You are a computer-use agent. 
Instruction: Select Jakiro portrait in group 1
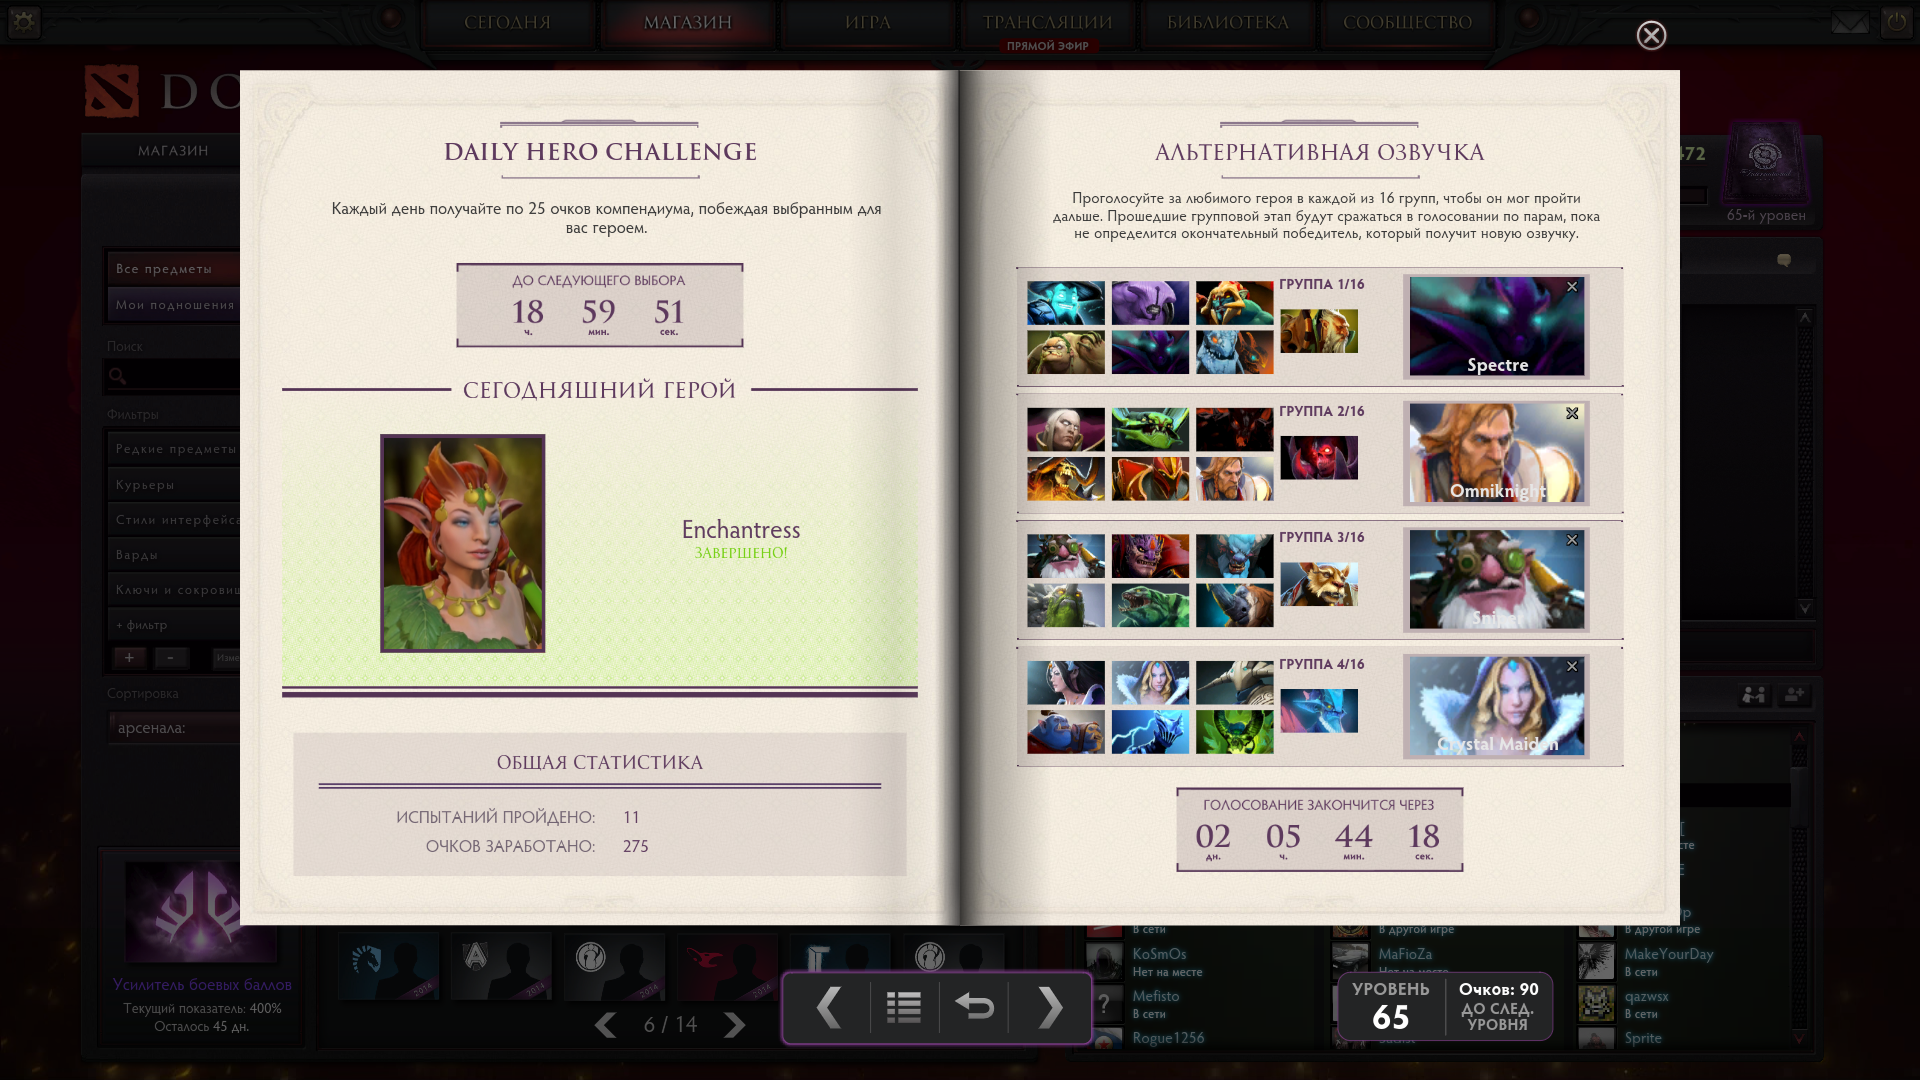1235,352
